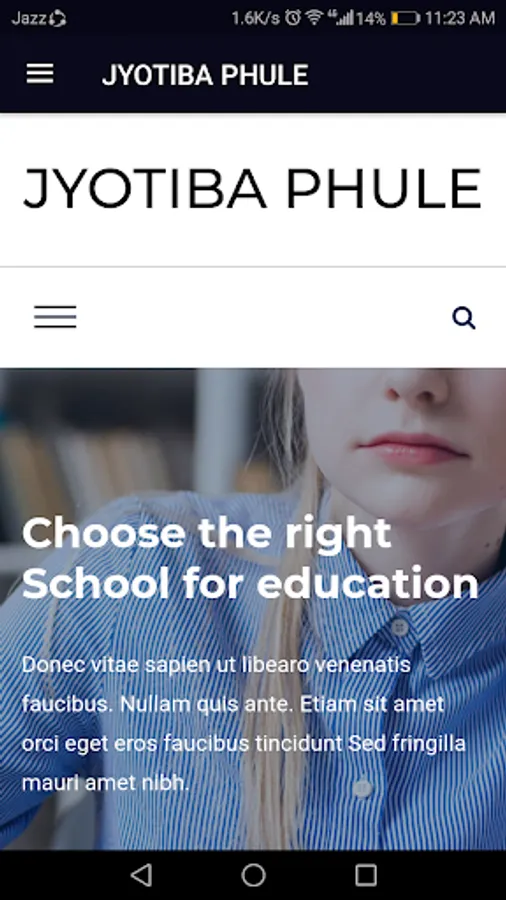Click the JYOTIBA PHULE title in app bar
Image resolution: width=506 pixels, height=900 pixels.
[205, 75]
